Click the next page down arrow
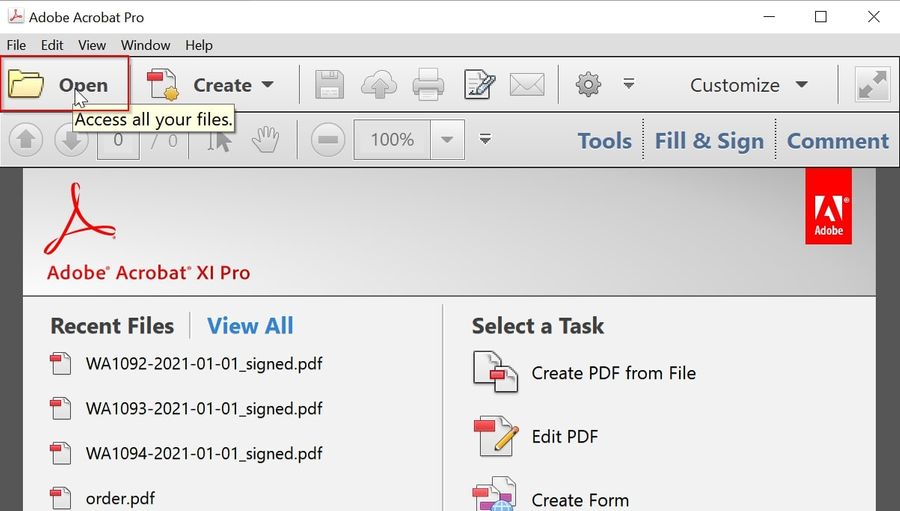Screen dimensions: 900x511 [x=71, y=140]
